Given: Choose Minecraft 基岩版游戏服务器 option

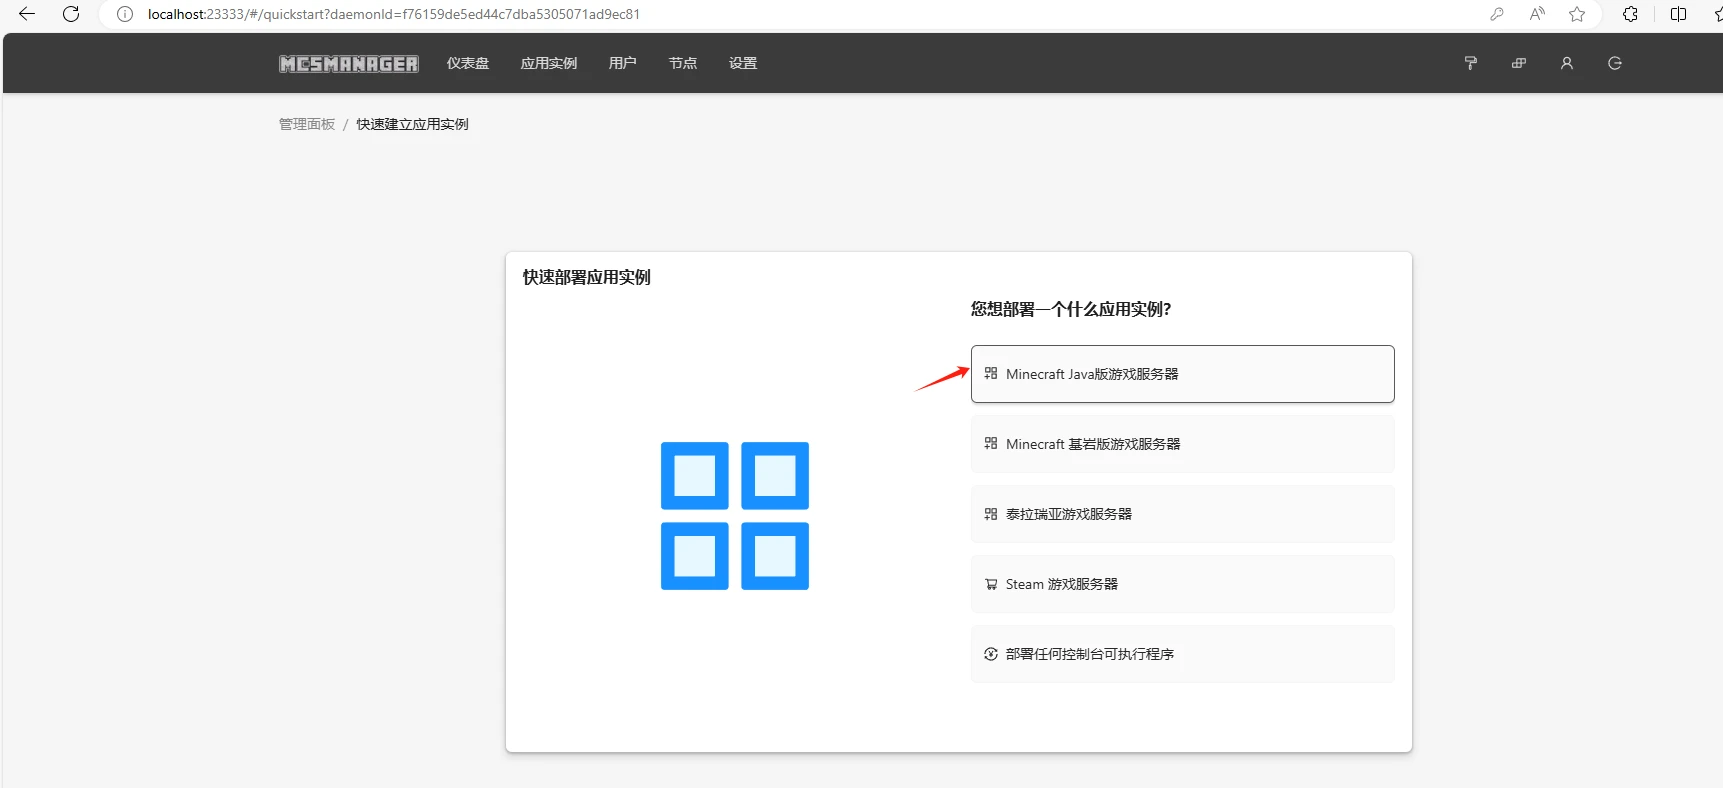Looking at the screenshot, I should (x=1181, y=444).
